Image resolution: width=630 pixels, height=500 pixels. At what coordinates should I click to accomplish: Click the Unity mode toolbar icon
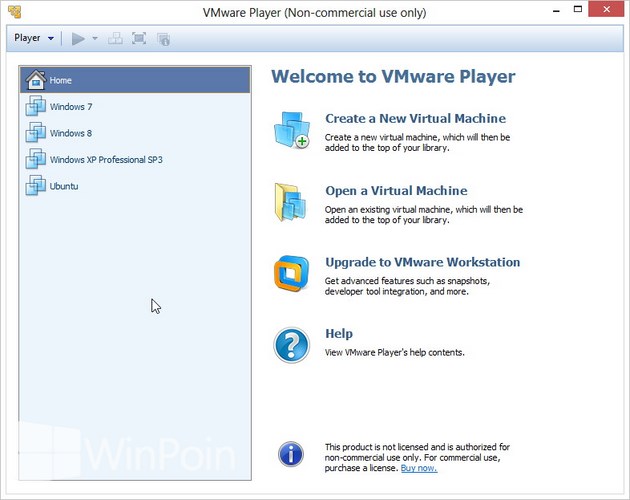coord(164,39)
